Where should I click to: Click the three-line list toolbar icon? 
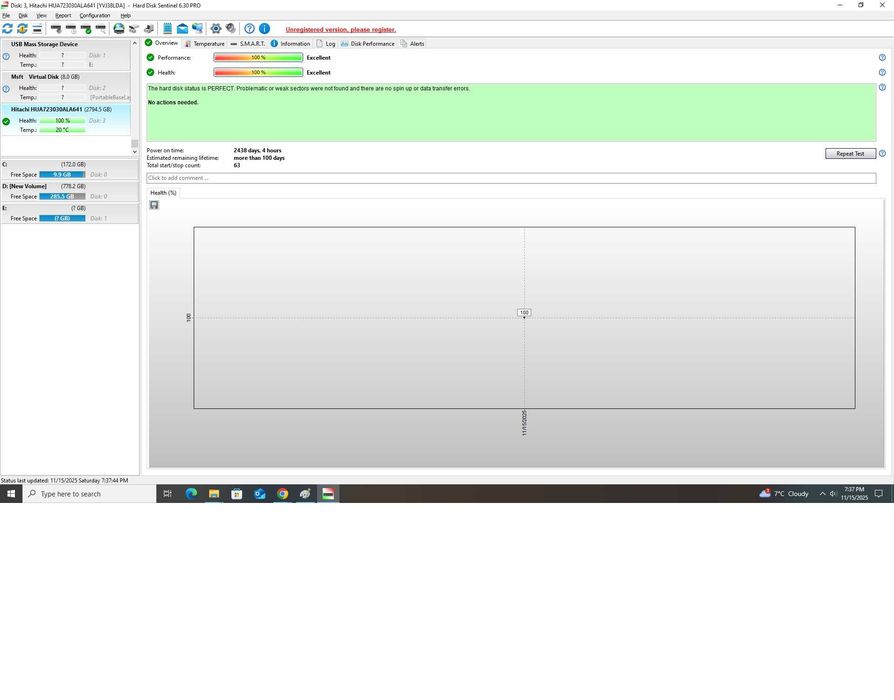click(37, 29)
